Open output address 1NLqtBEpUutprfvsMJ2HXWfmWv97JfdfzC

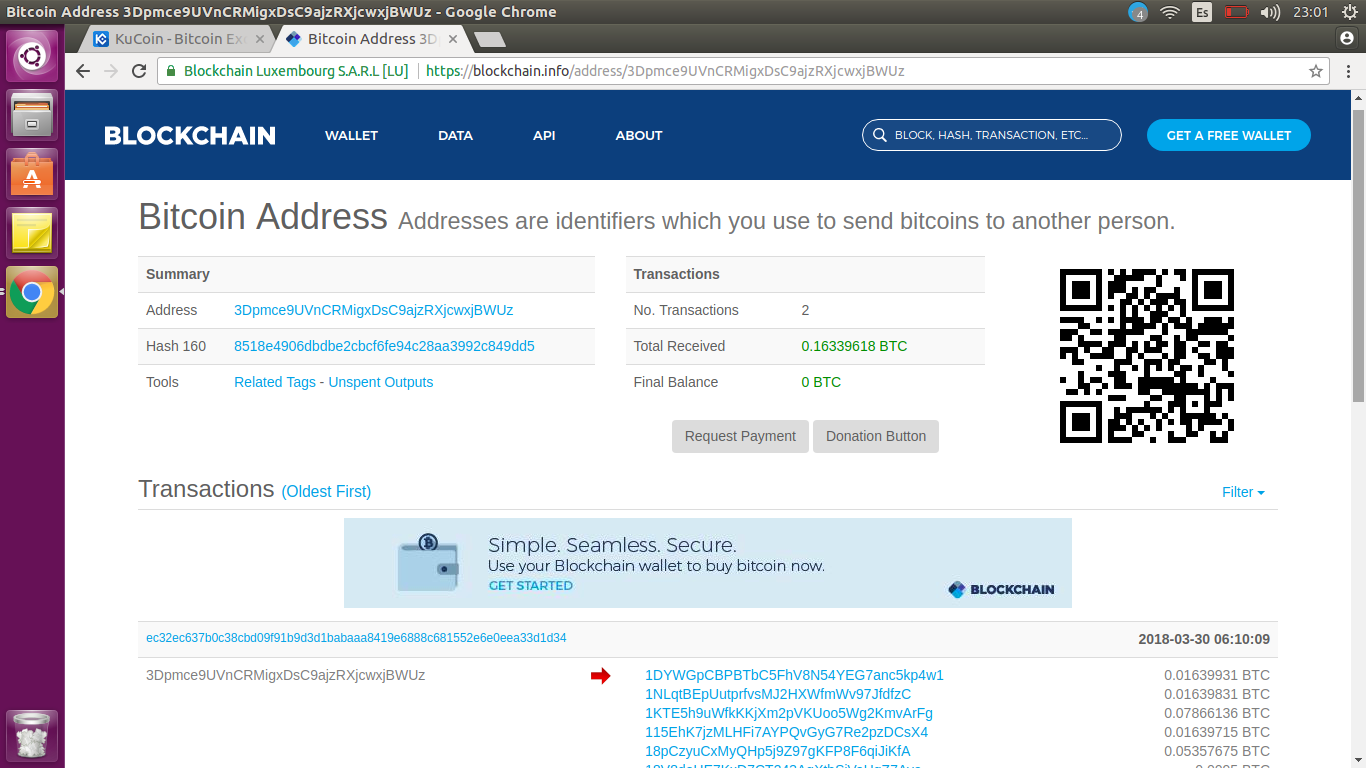point(778,694)
